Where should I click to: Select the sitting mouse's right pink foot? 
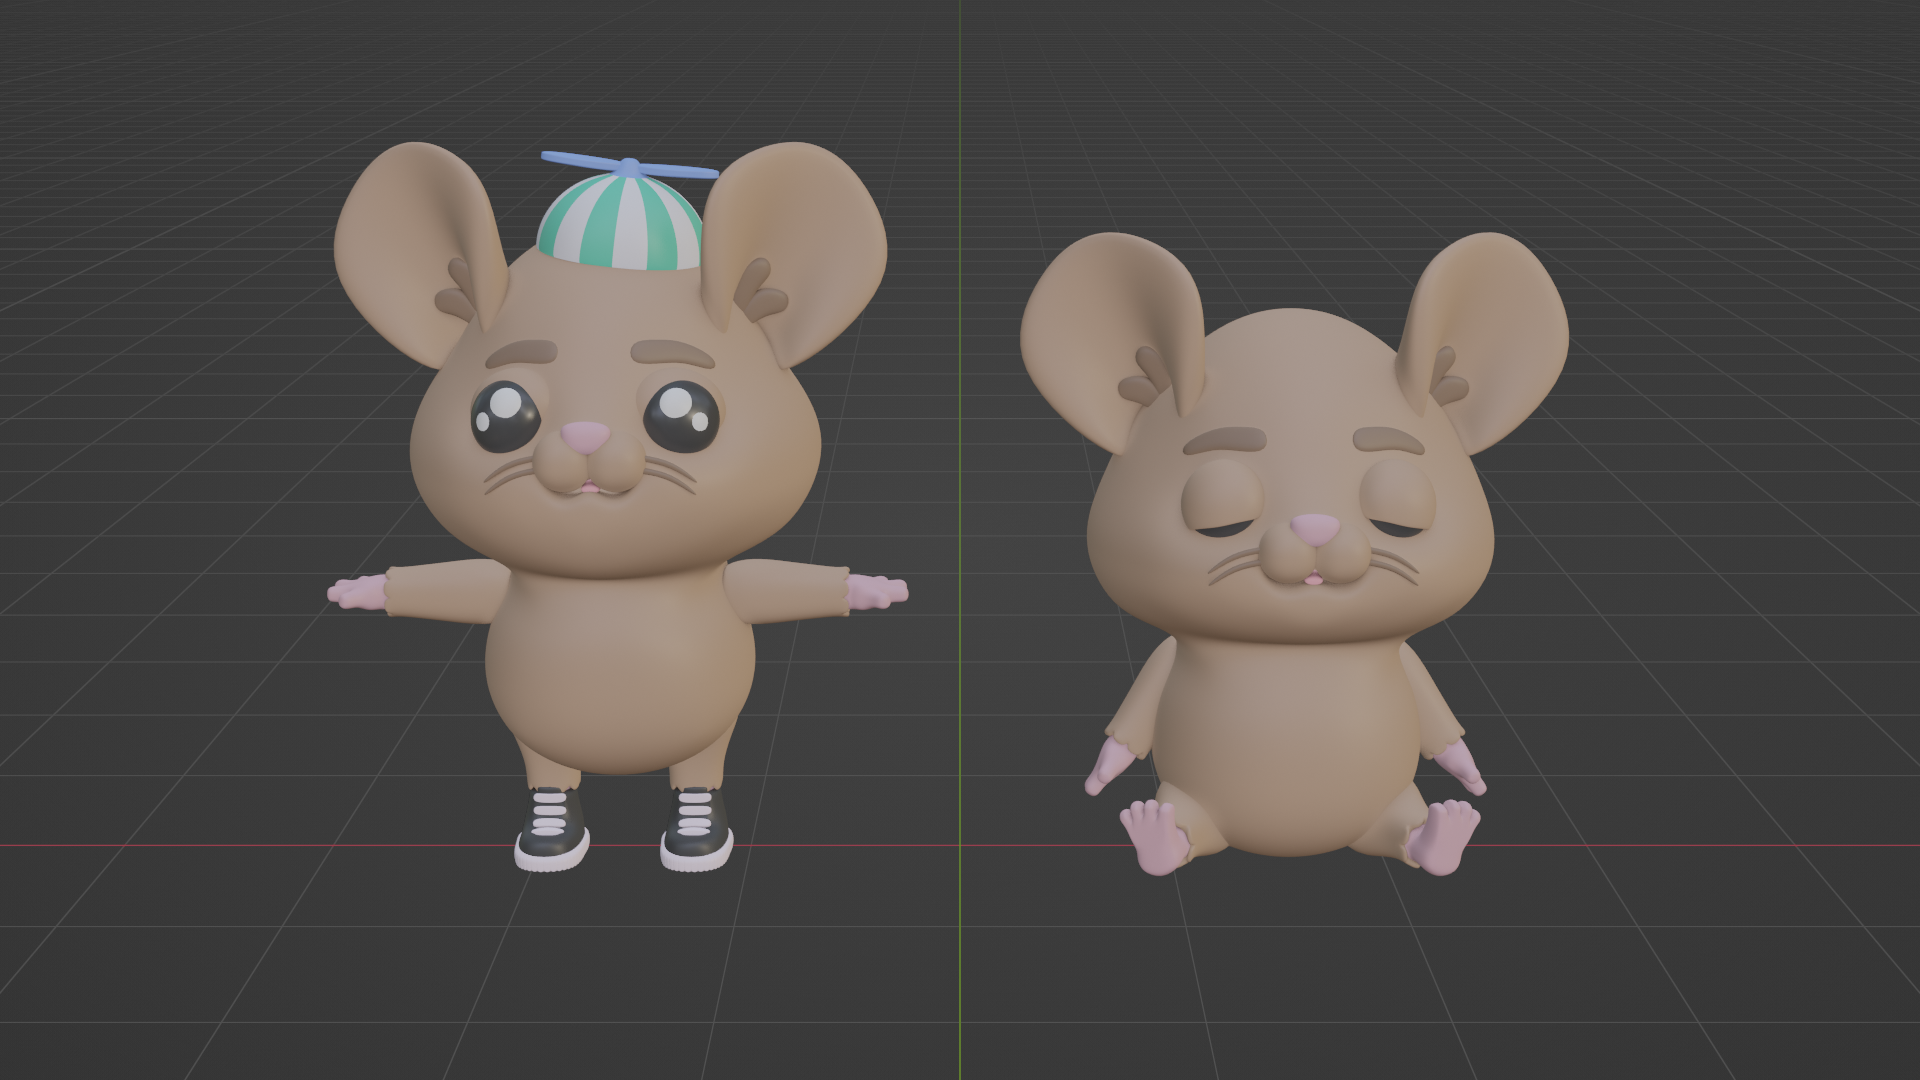click(1445, 838)
